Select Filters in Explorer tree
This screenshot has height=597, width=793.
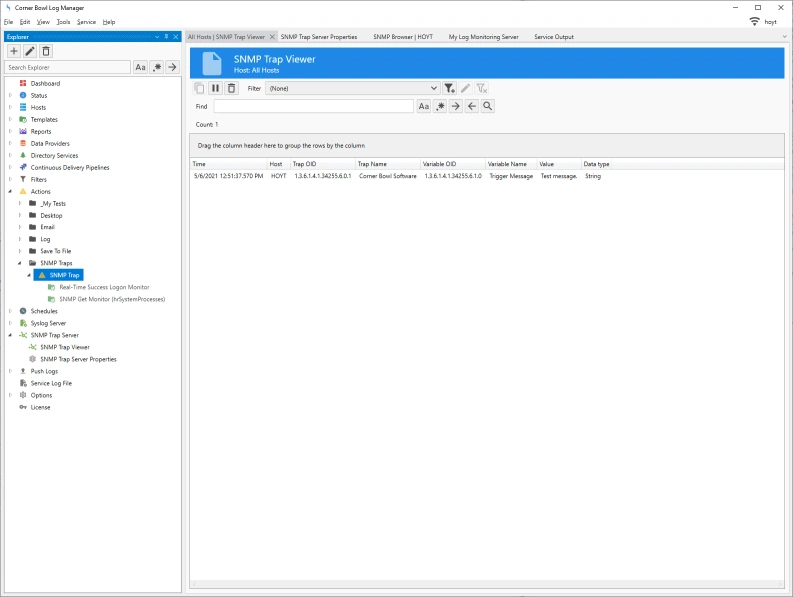coord(38,180)
